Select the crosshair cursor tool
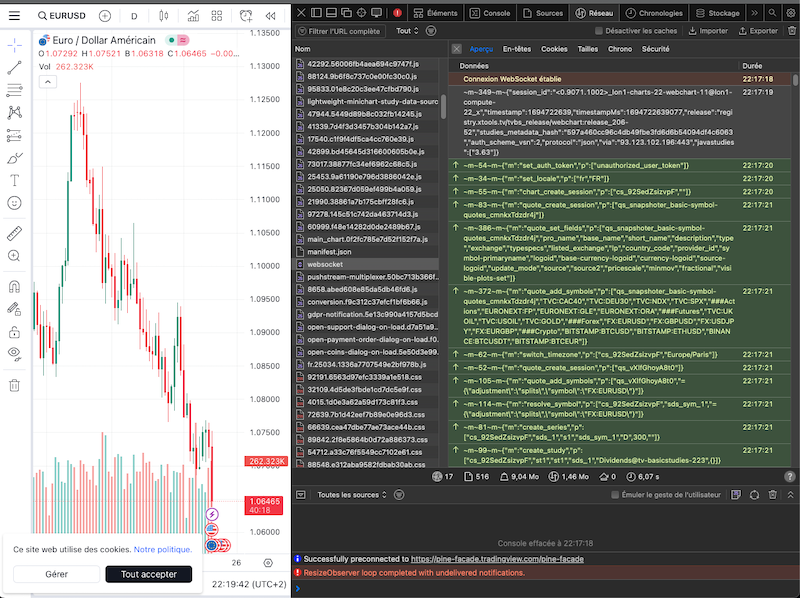Screen dimensions: 800x598 14,45
